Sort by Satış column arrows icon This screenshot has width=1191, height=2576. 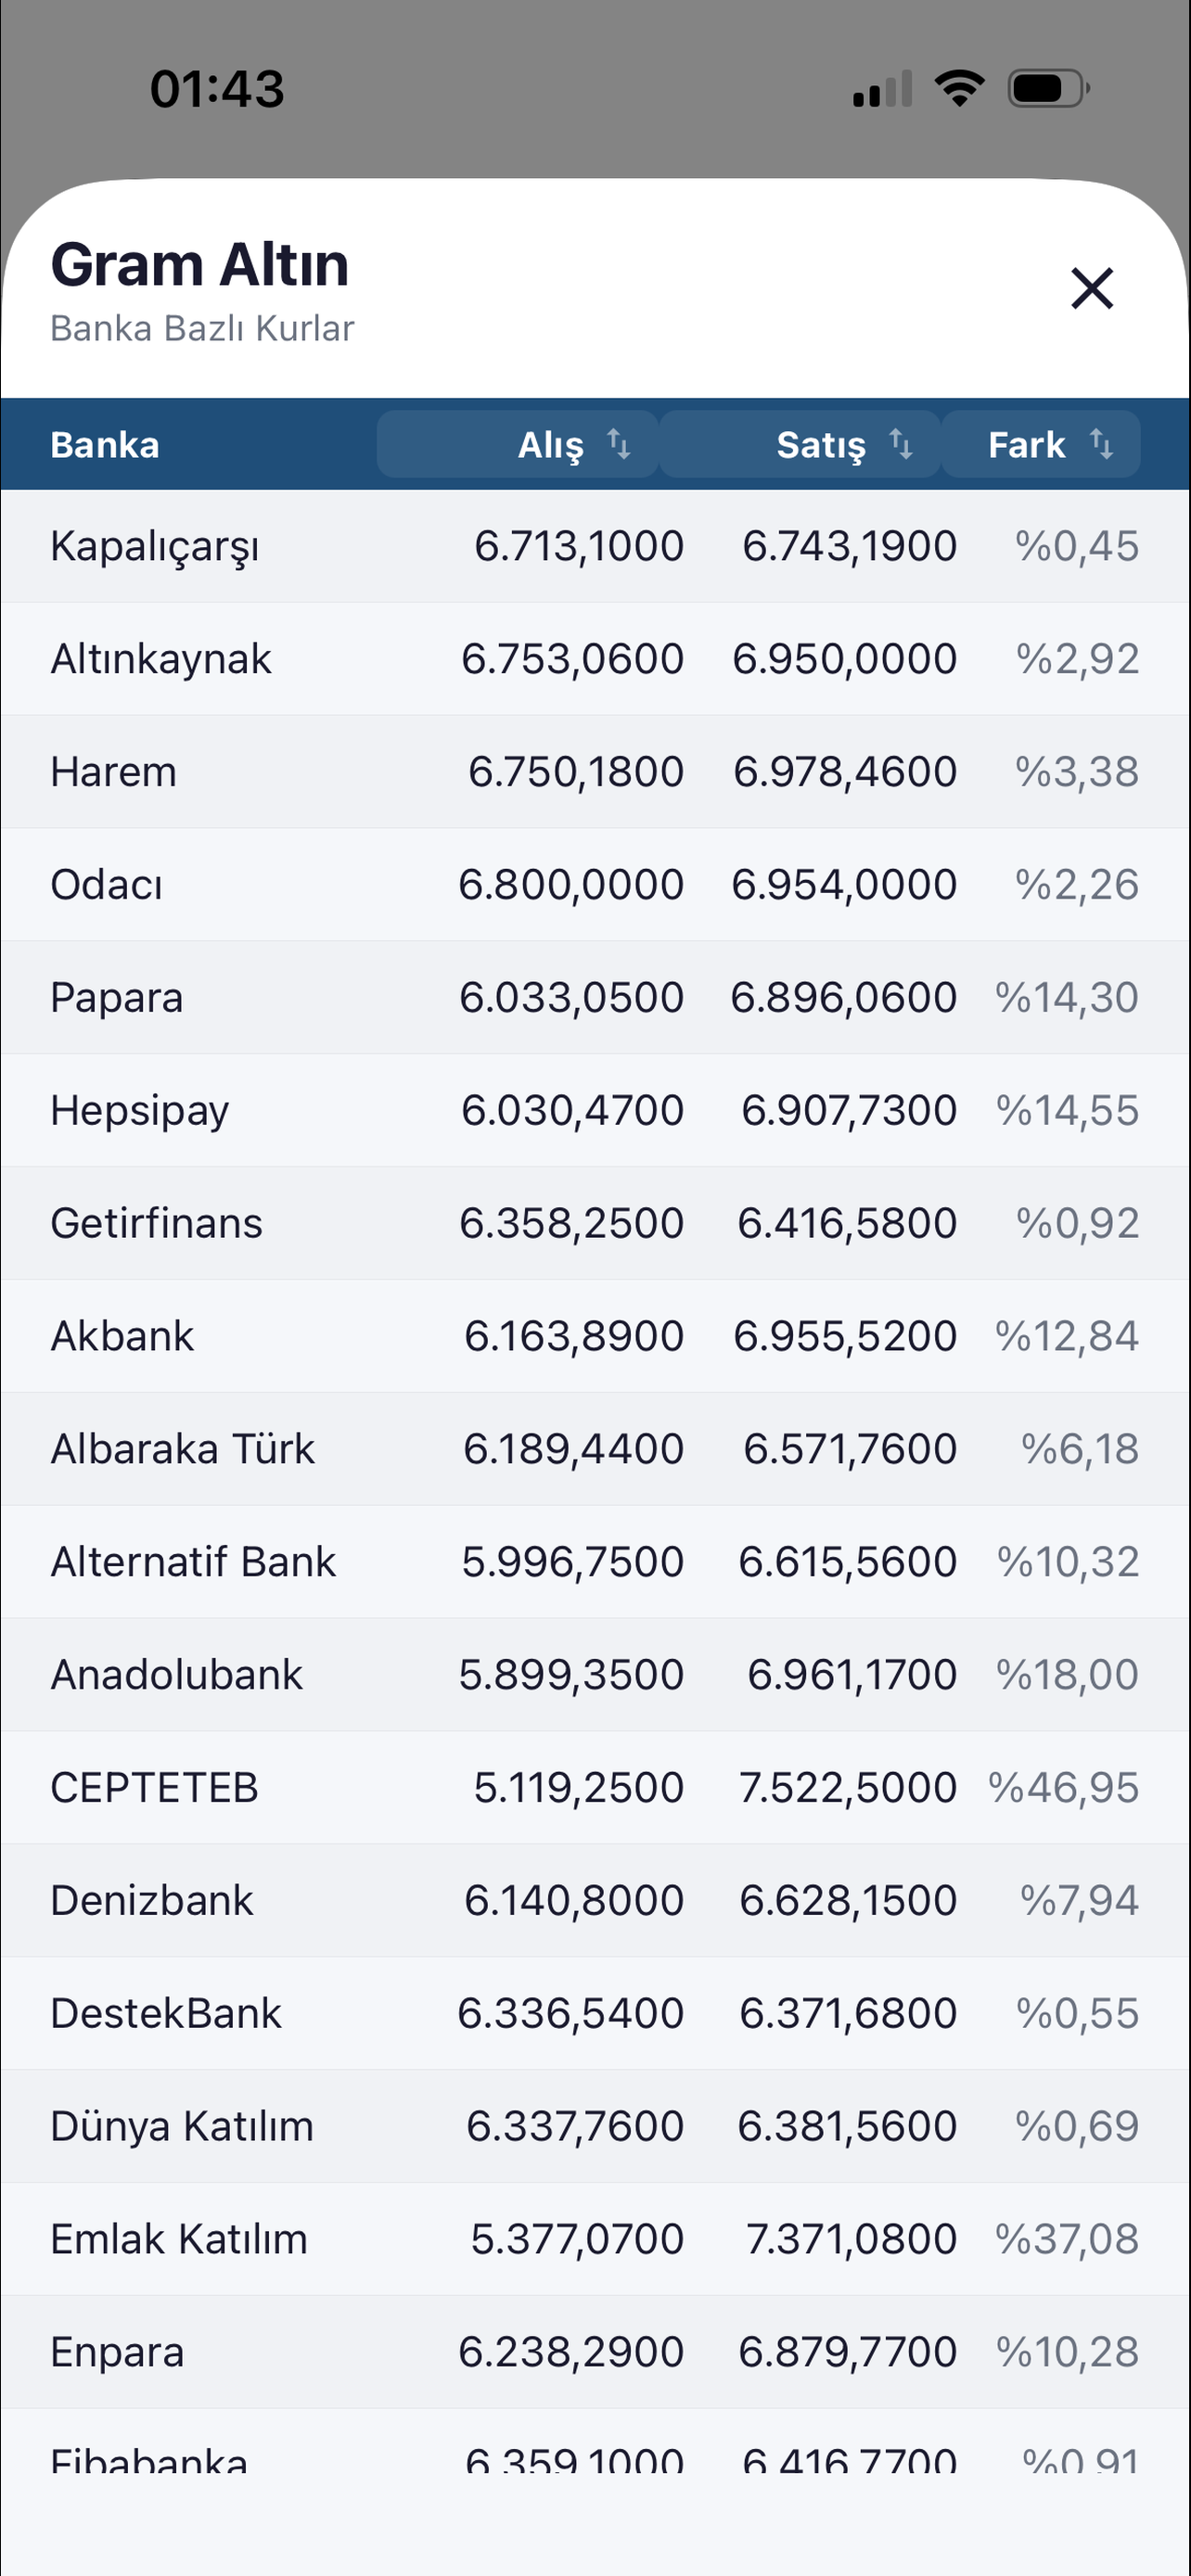901,444
